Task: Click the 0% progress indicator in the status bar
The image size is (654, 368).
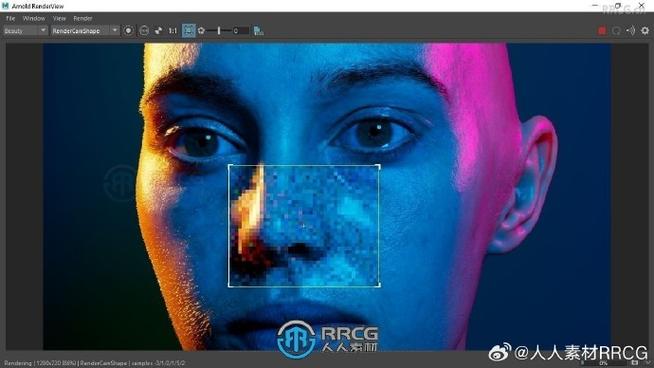Action: (x=603, y=363)
